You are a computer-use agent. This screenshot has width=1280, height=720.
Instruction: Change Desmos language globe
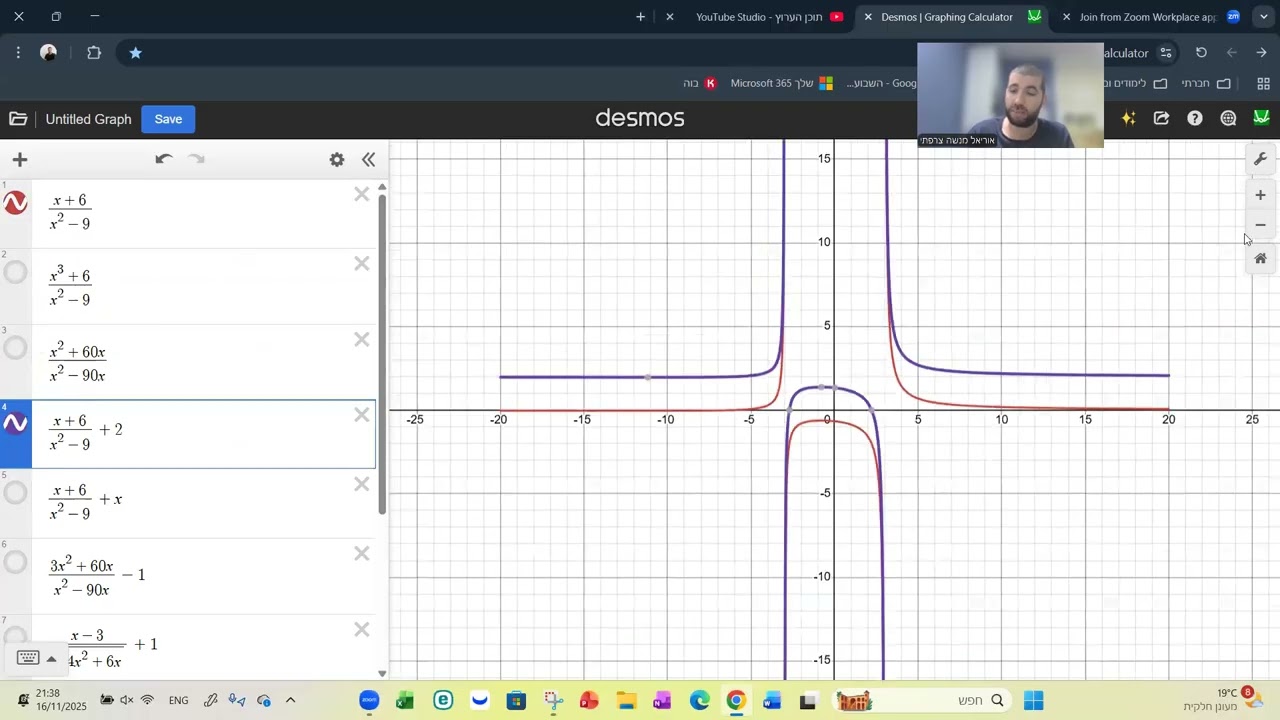1228,118
